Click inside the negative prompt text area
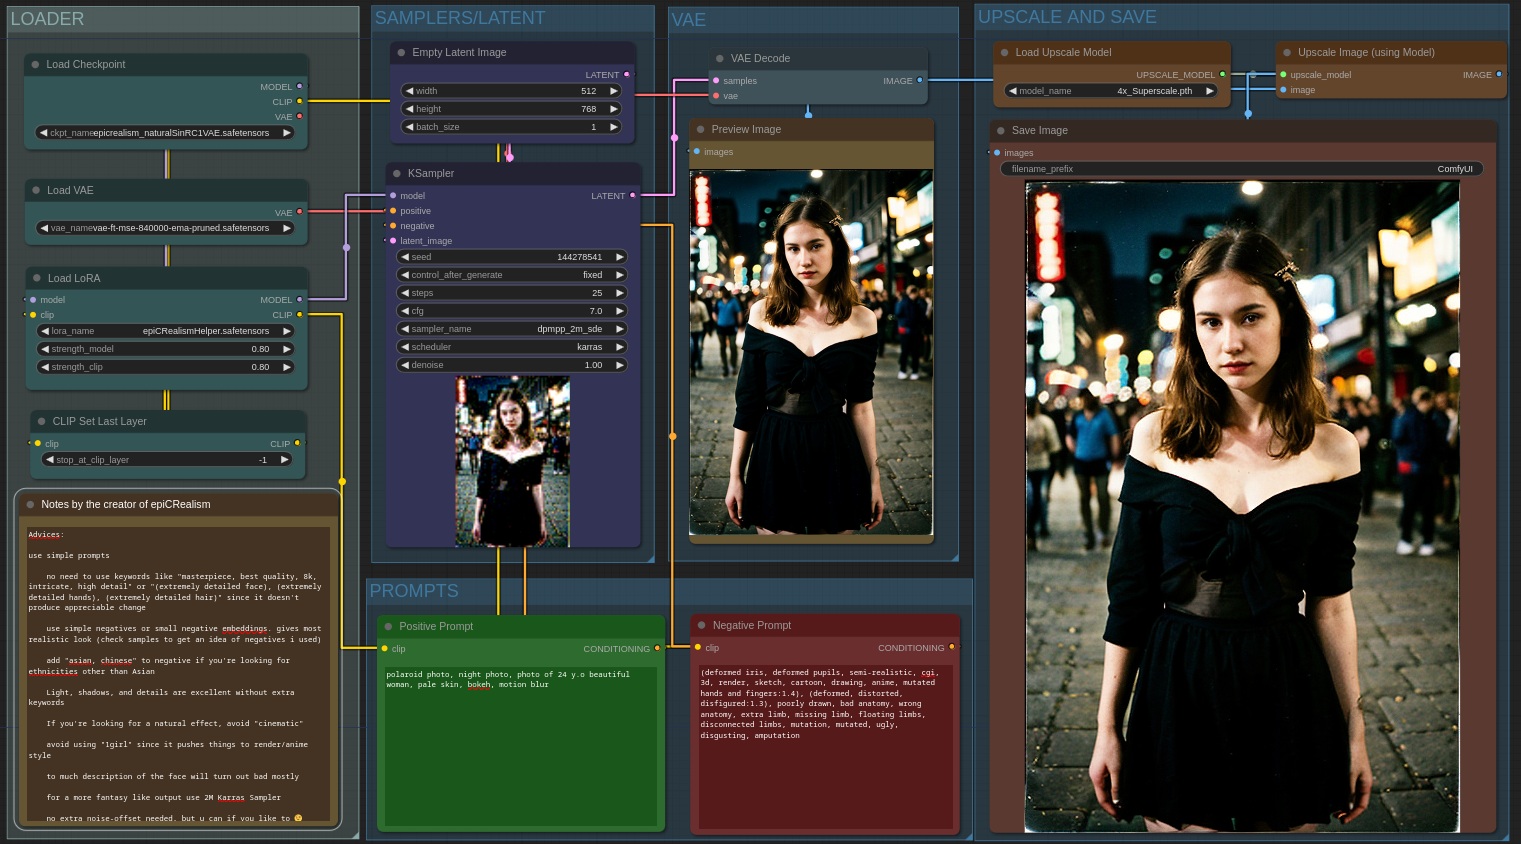This screenshot has height=844, width=1521. 825,745
